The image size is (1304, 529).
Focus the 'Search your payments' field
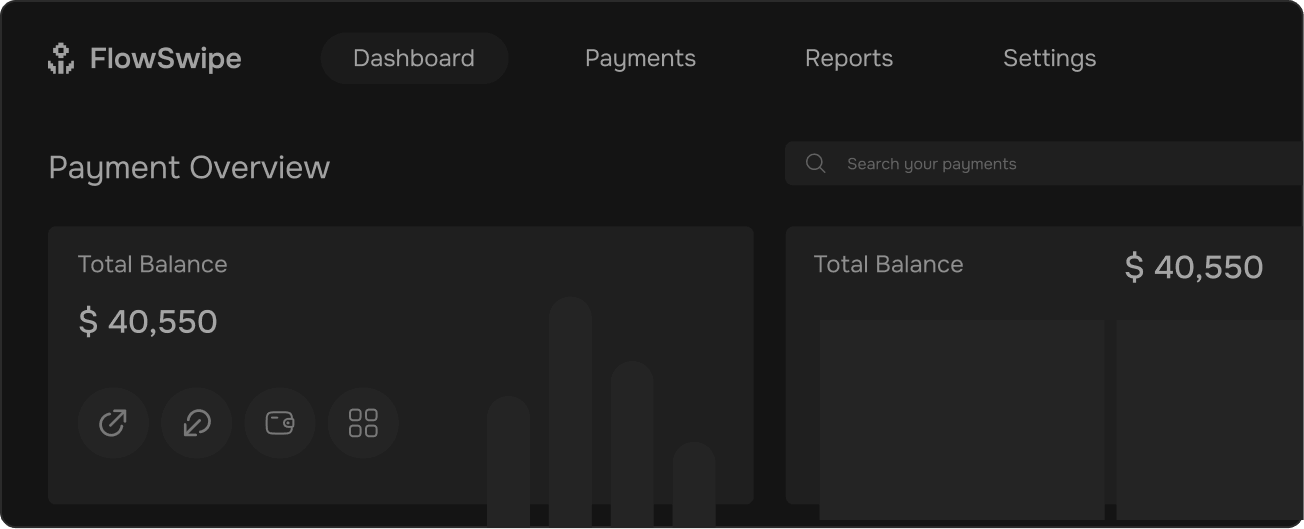click(x=1044, y=163)
